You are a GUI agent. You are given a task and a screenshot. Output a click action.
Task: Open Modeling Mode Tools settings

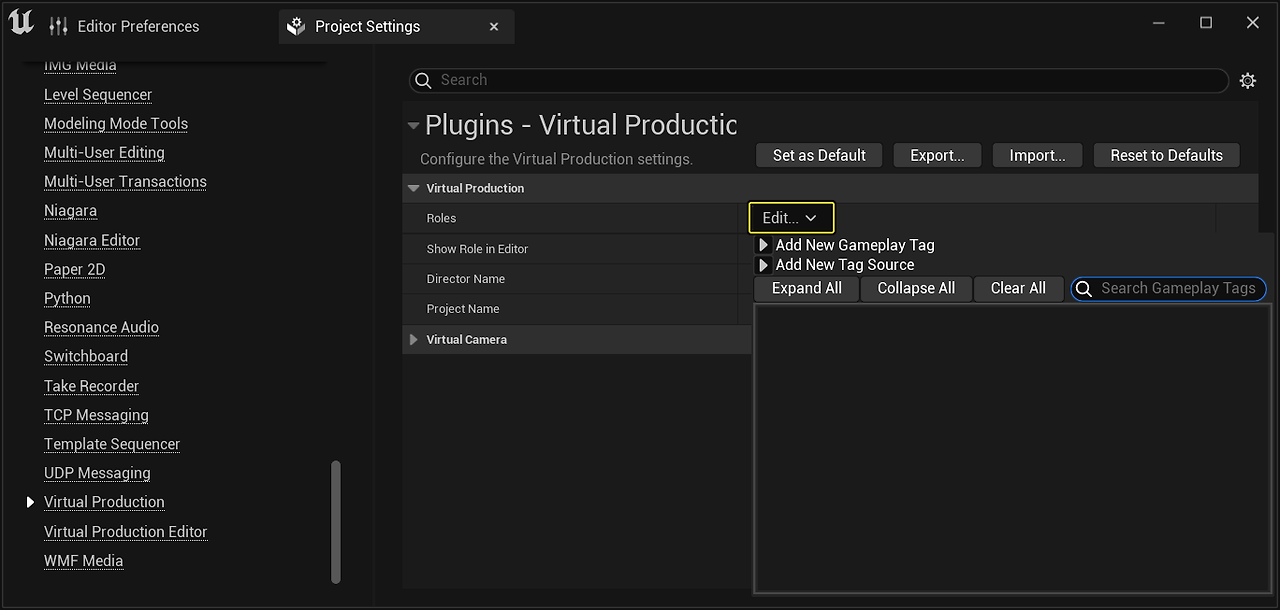[116, 124]
